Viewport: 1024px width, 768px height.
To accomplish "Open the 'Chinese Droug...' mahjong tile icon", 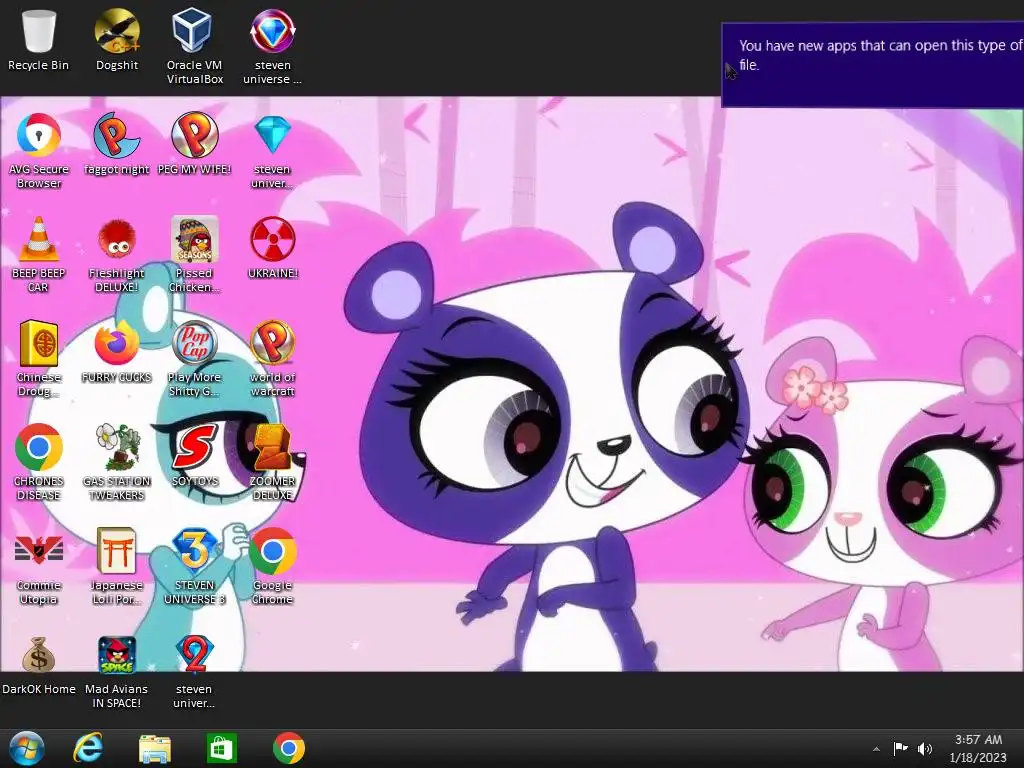I will pos(39,358).
